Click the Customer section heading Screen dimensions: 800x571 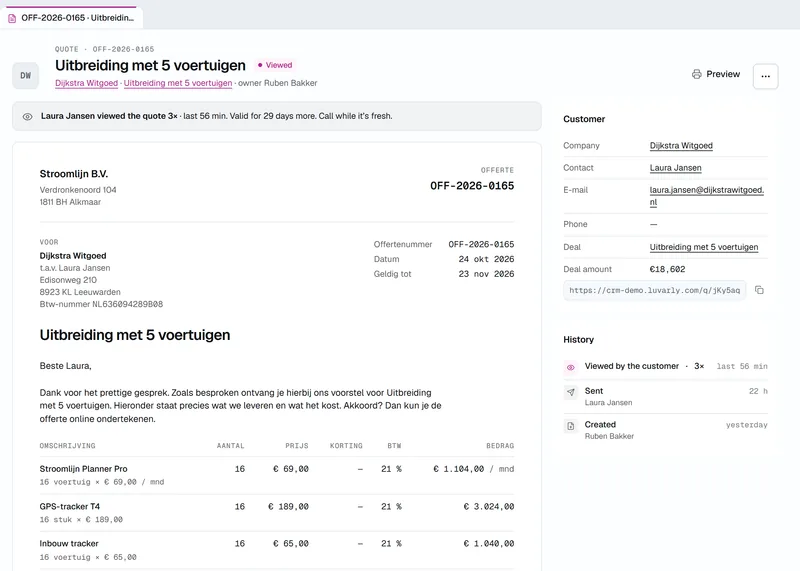(584, 119)
